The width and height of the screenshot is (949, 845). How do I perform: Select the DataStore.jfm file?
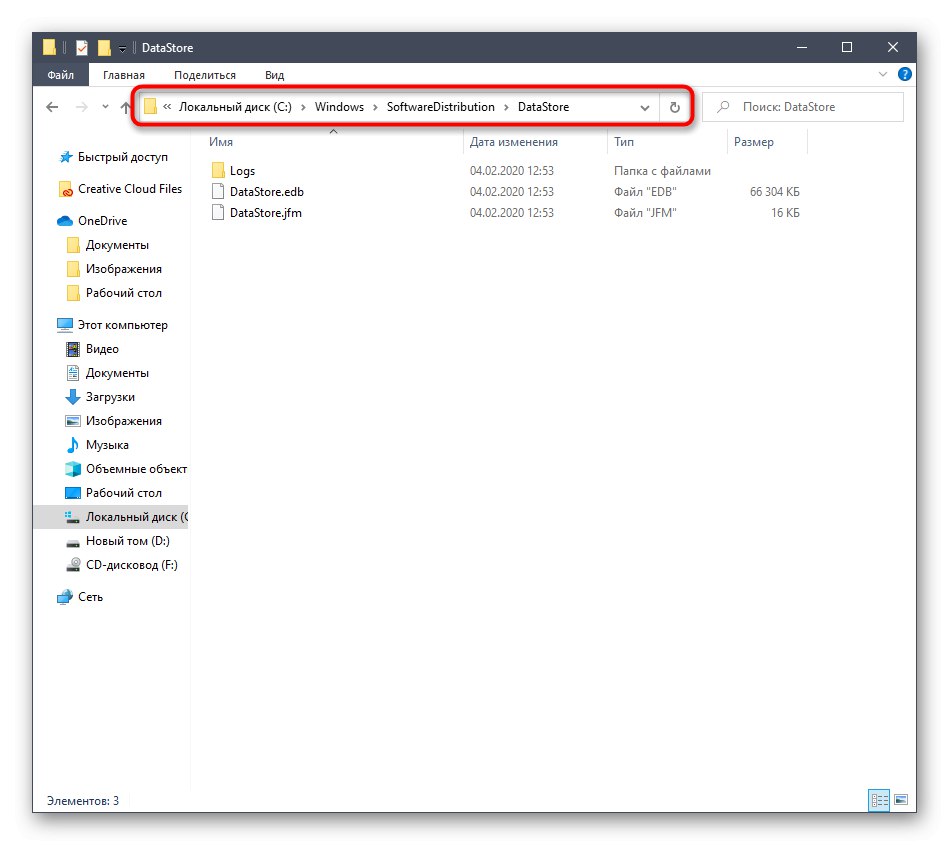(266, 213)
